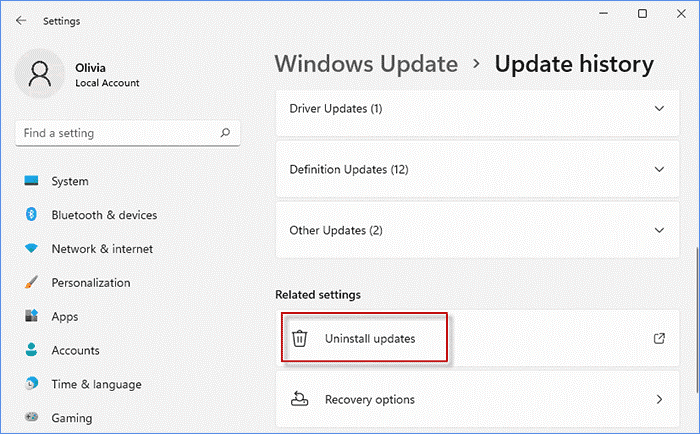Viewport: 700px width, 434px height.
Task: Go to Accounts settings
Action: click(x=75, y=351)
